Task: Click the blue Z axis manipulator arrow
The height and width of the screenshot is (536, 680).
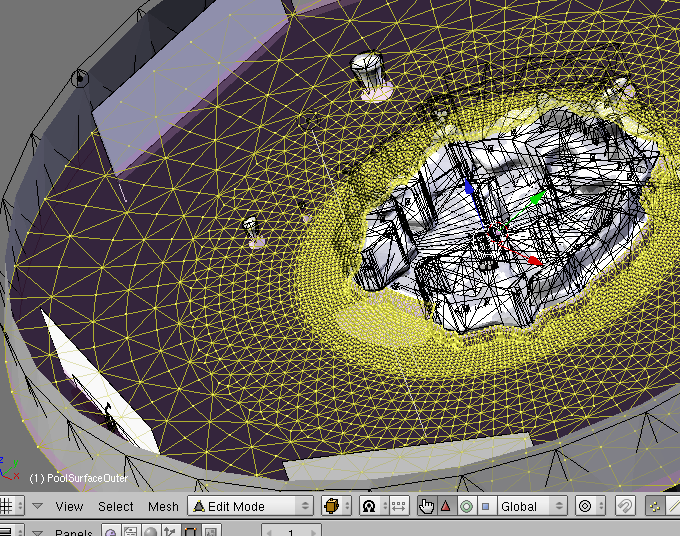Action: tap(468, 186)
